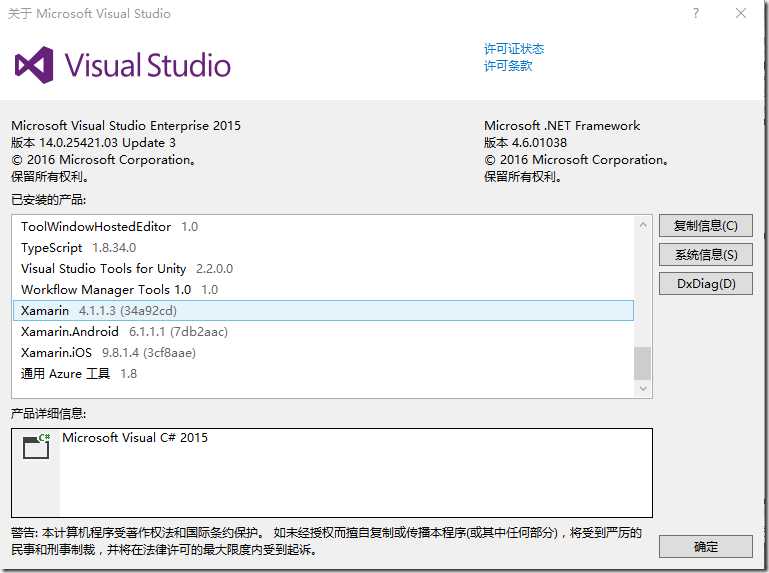The width and height of the screenshot is (769, 573).
Task: Click .NET Framework version 4.6.01038 text
Action: 525,143
